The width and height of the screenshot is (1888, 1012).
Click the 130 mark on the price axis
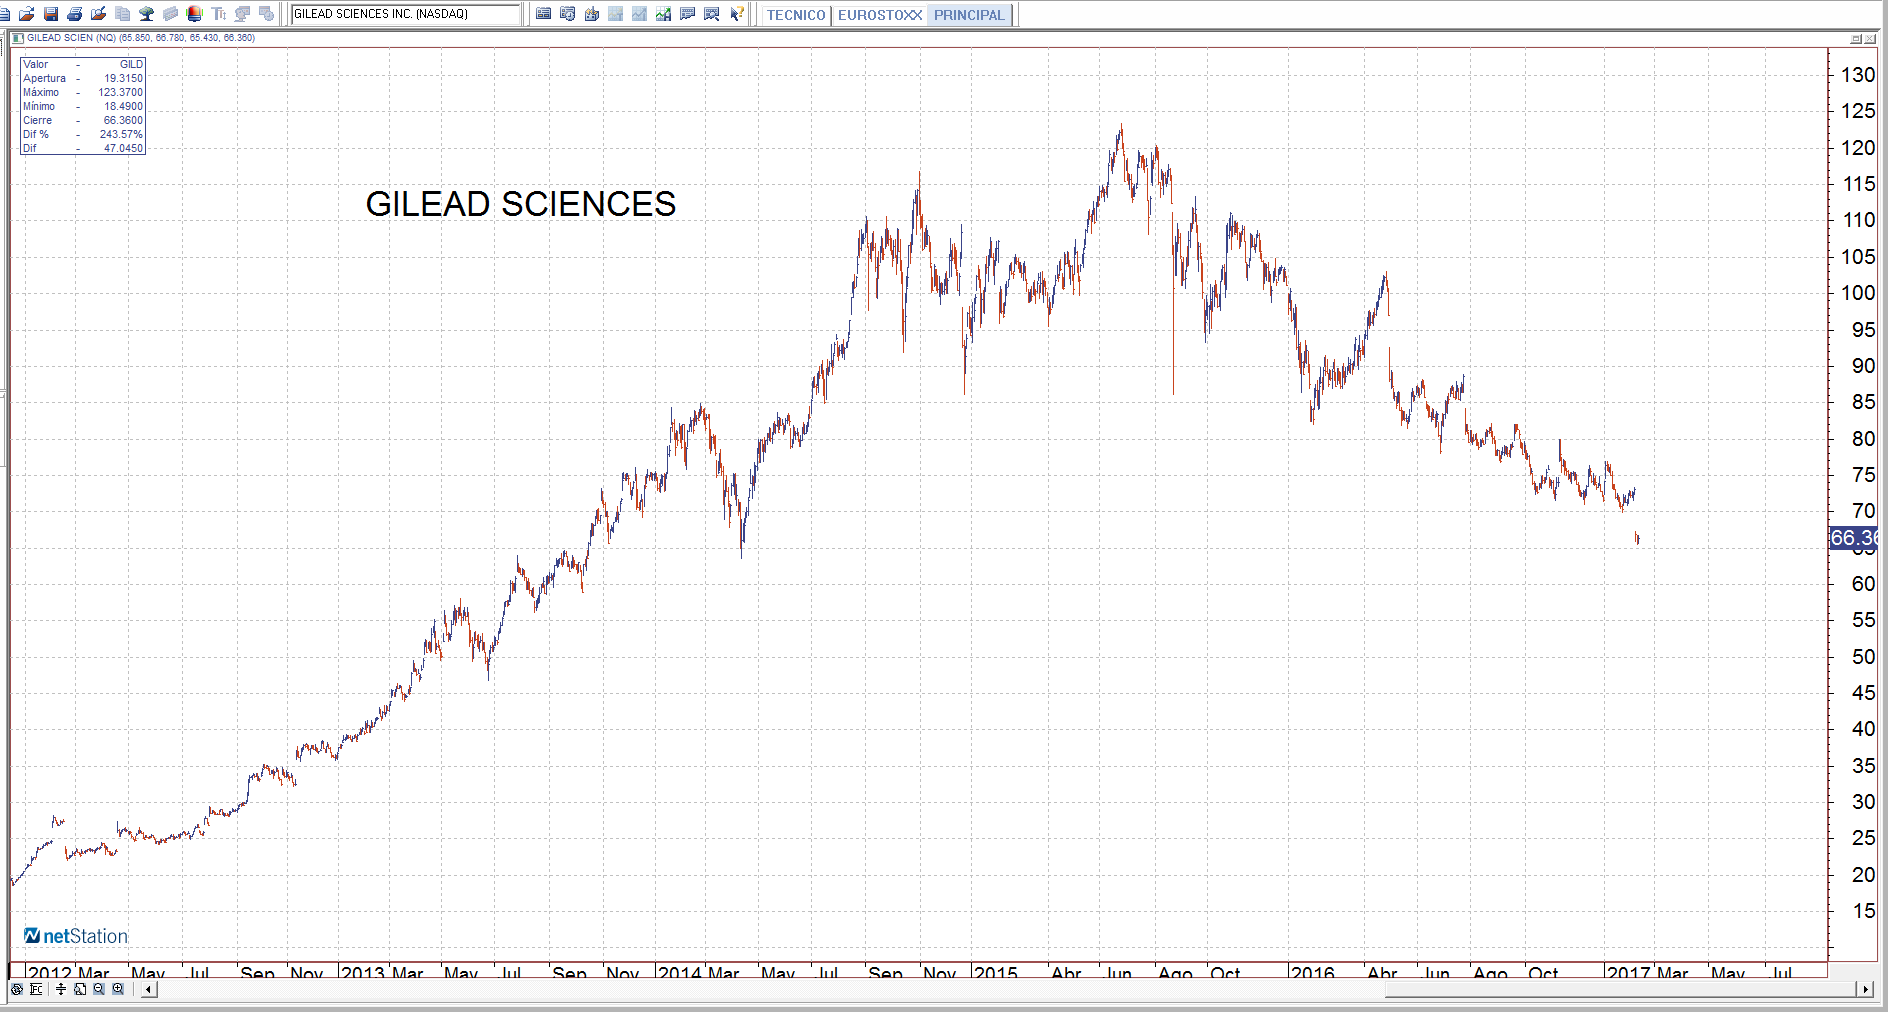click(x=1859, y=75)
